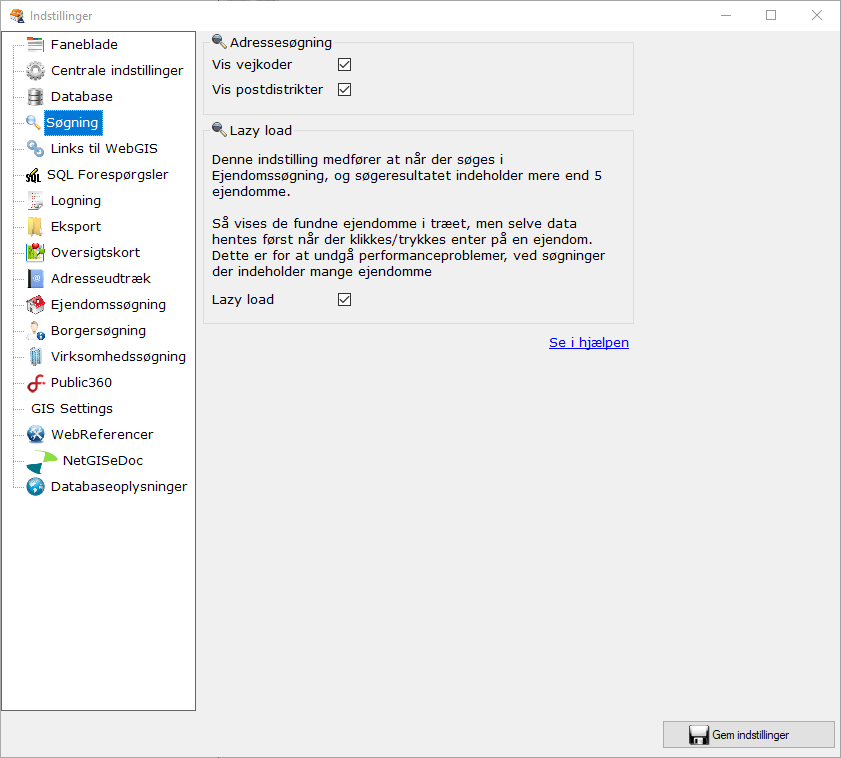Click the SQL Forespørgsler icon

(x=33, y=174)
